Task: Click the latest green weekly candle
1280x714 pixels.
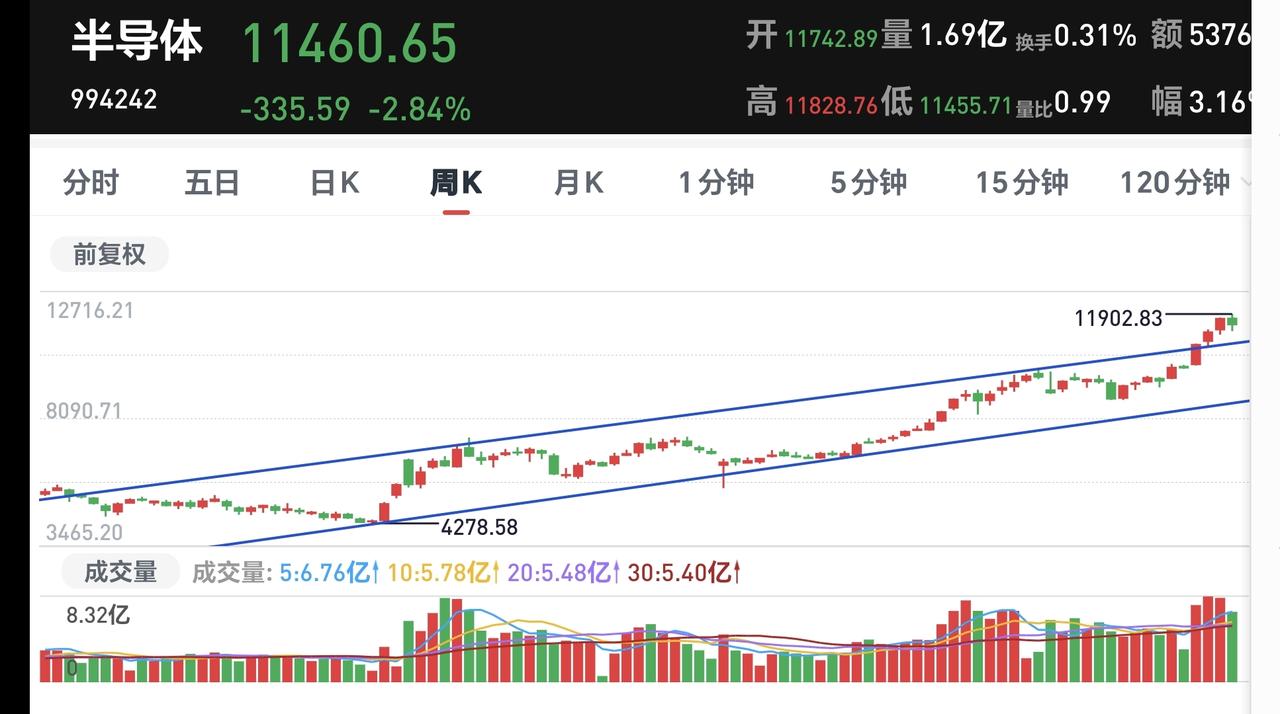Action: [x=1232, y=322]
